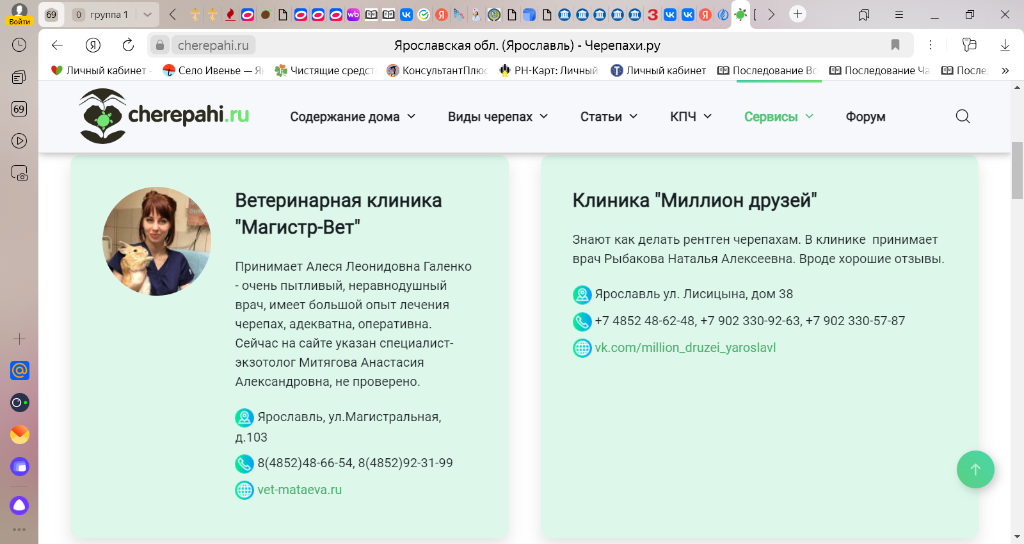The width and height of the screenshot is (1024, 544).
Task: Switch to the Wildberries wb tab
Action: [x=353, y=14]
